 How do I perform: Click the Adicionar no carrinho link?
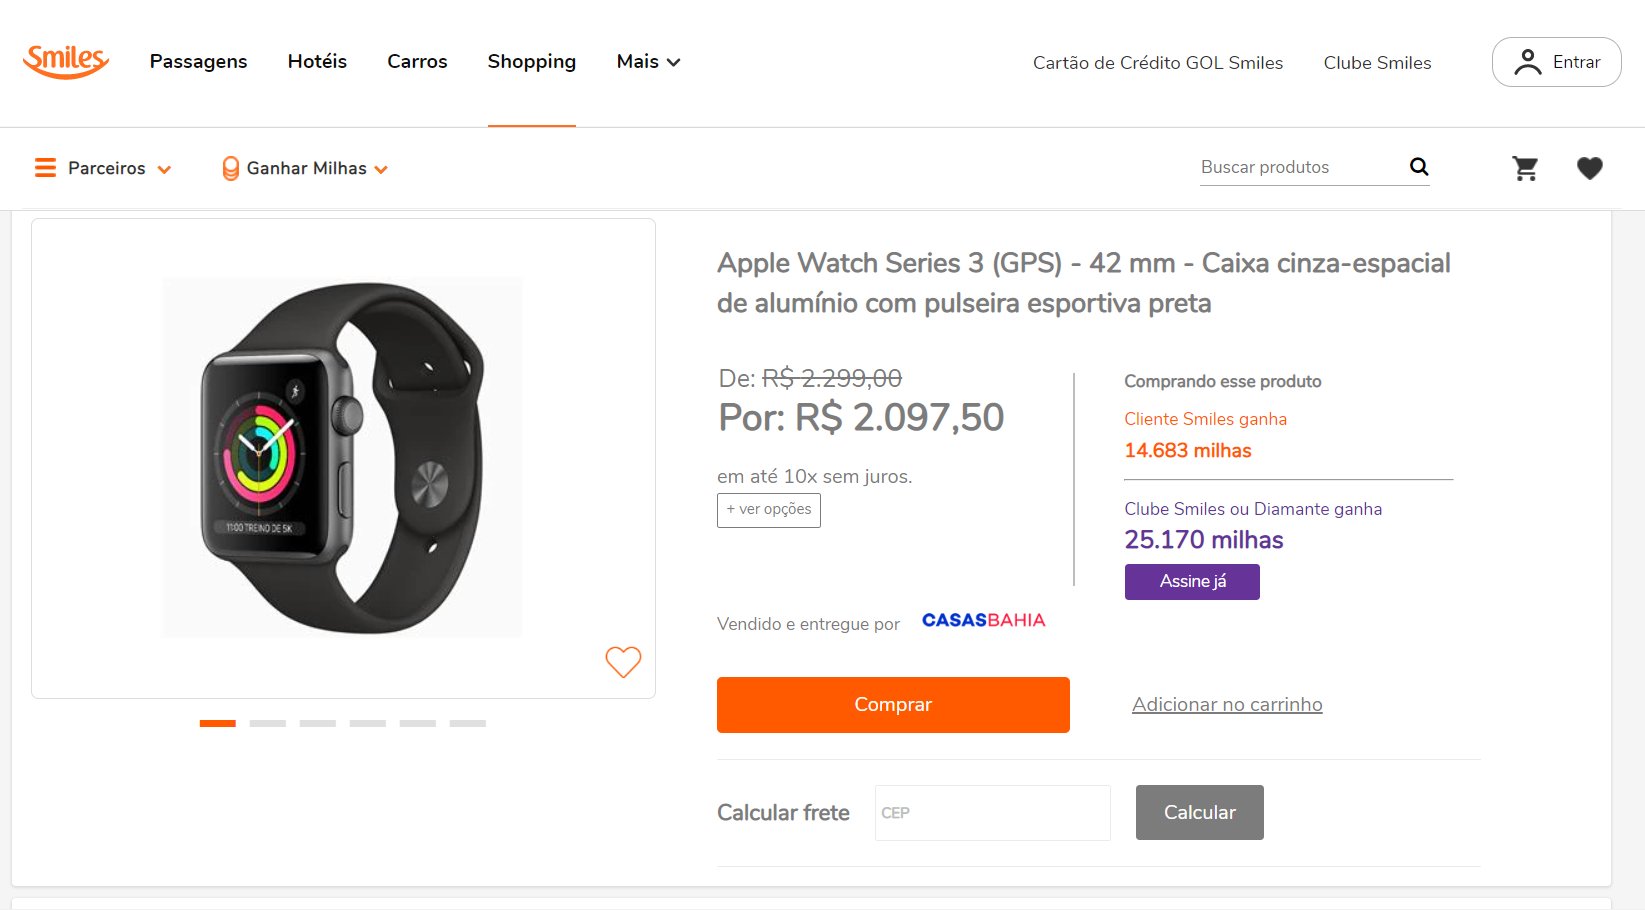pyautogui.click(x=1227, y=705)
